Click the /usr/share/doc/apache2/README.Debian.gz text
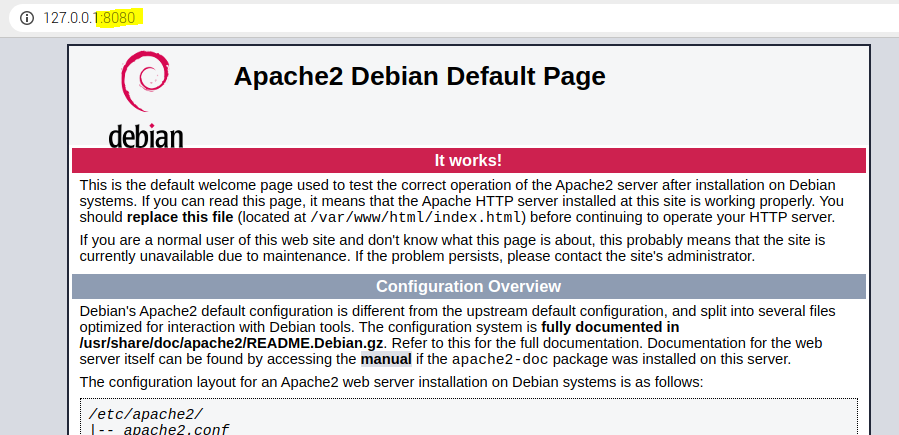 pos(232,343)
